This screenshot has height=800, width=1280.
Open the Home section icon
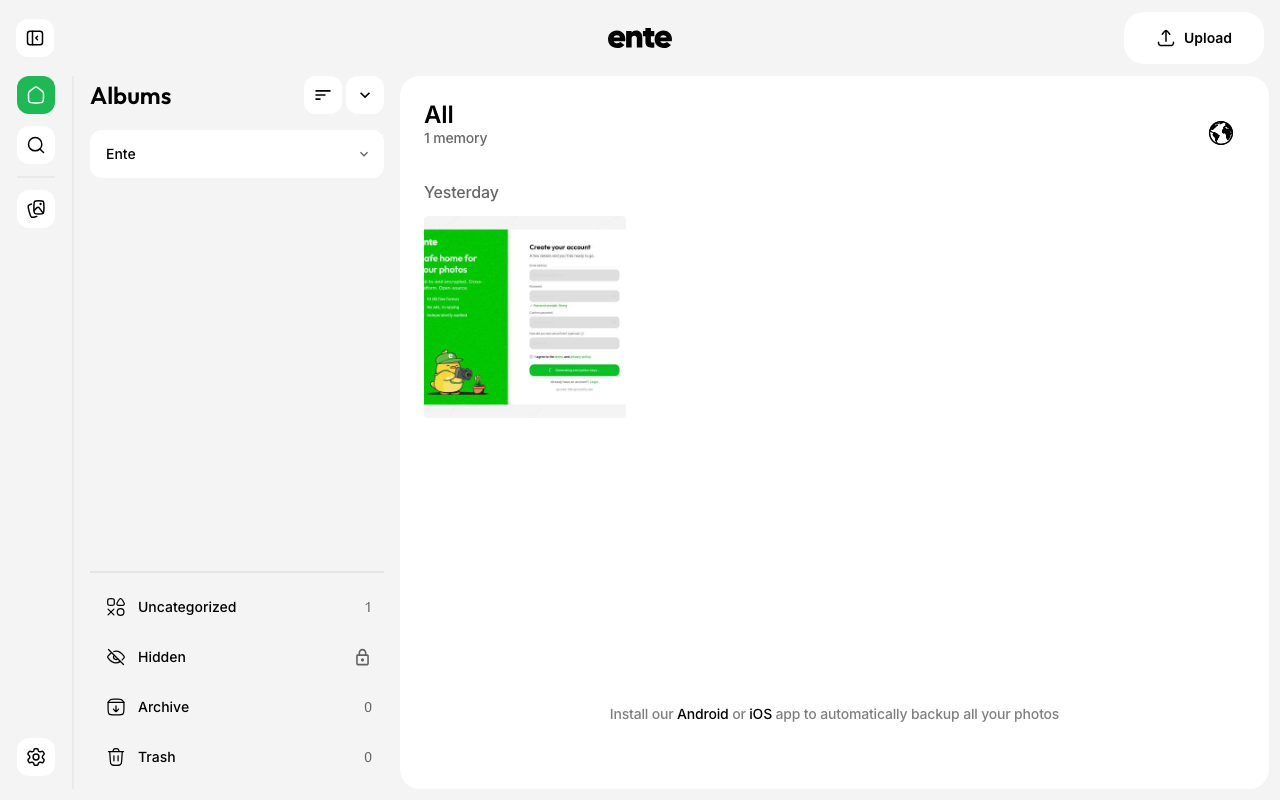pos(36,95)
